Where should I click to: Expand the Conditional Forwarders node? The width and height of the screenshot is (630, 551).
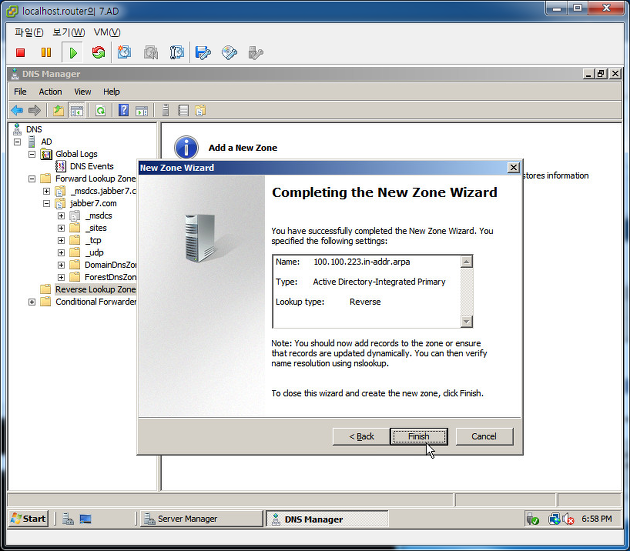click(x=32, y=302)
